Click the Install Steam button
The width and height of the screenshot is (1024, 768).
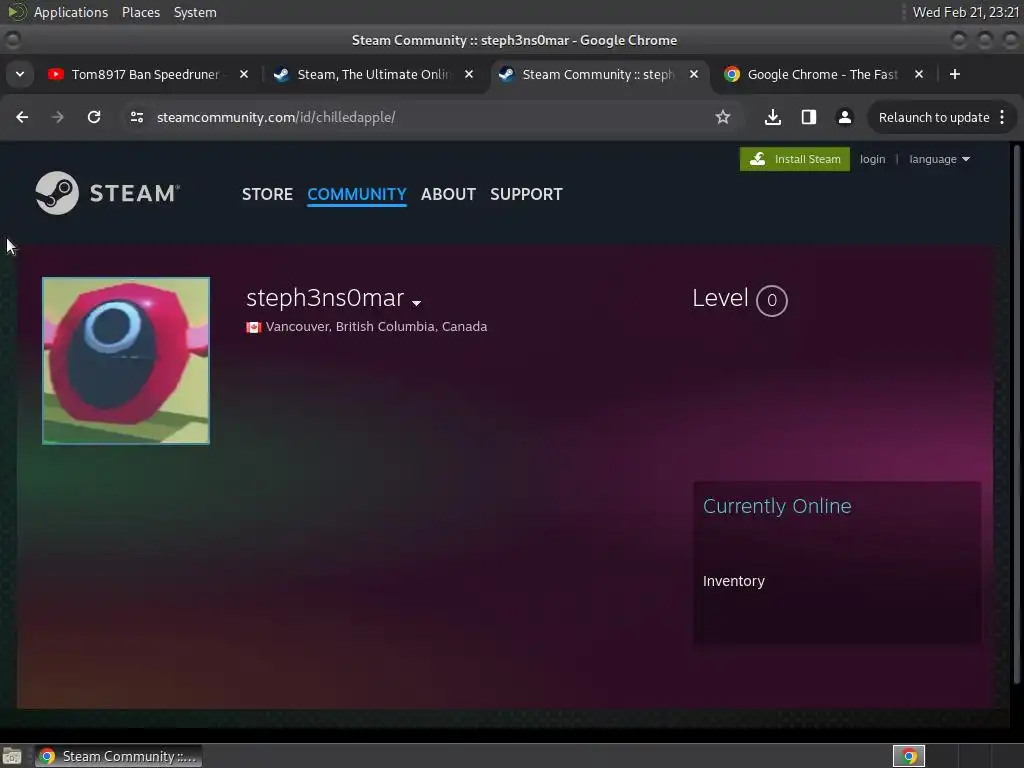795,159
